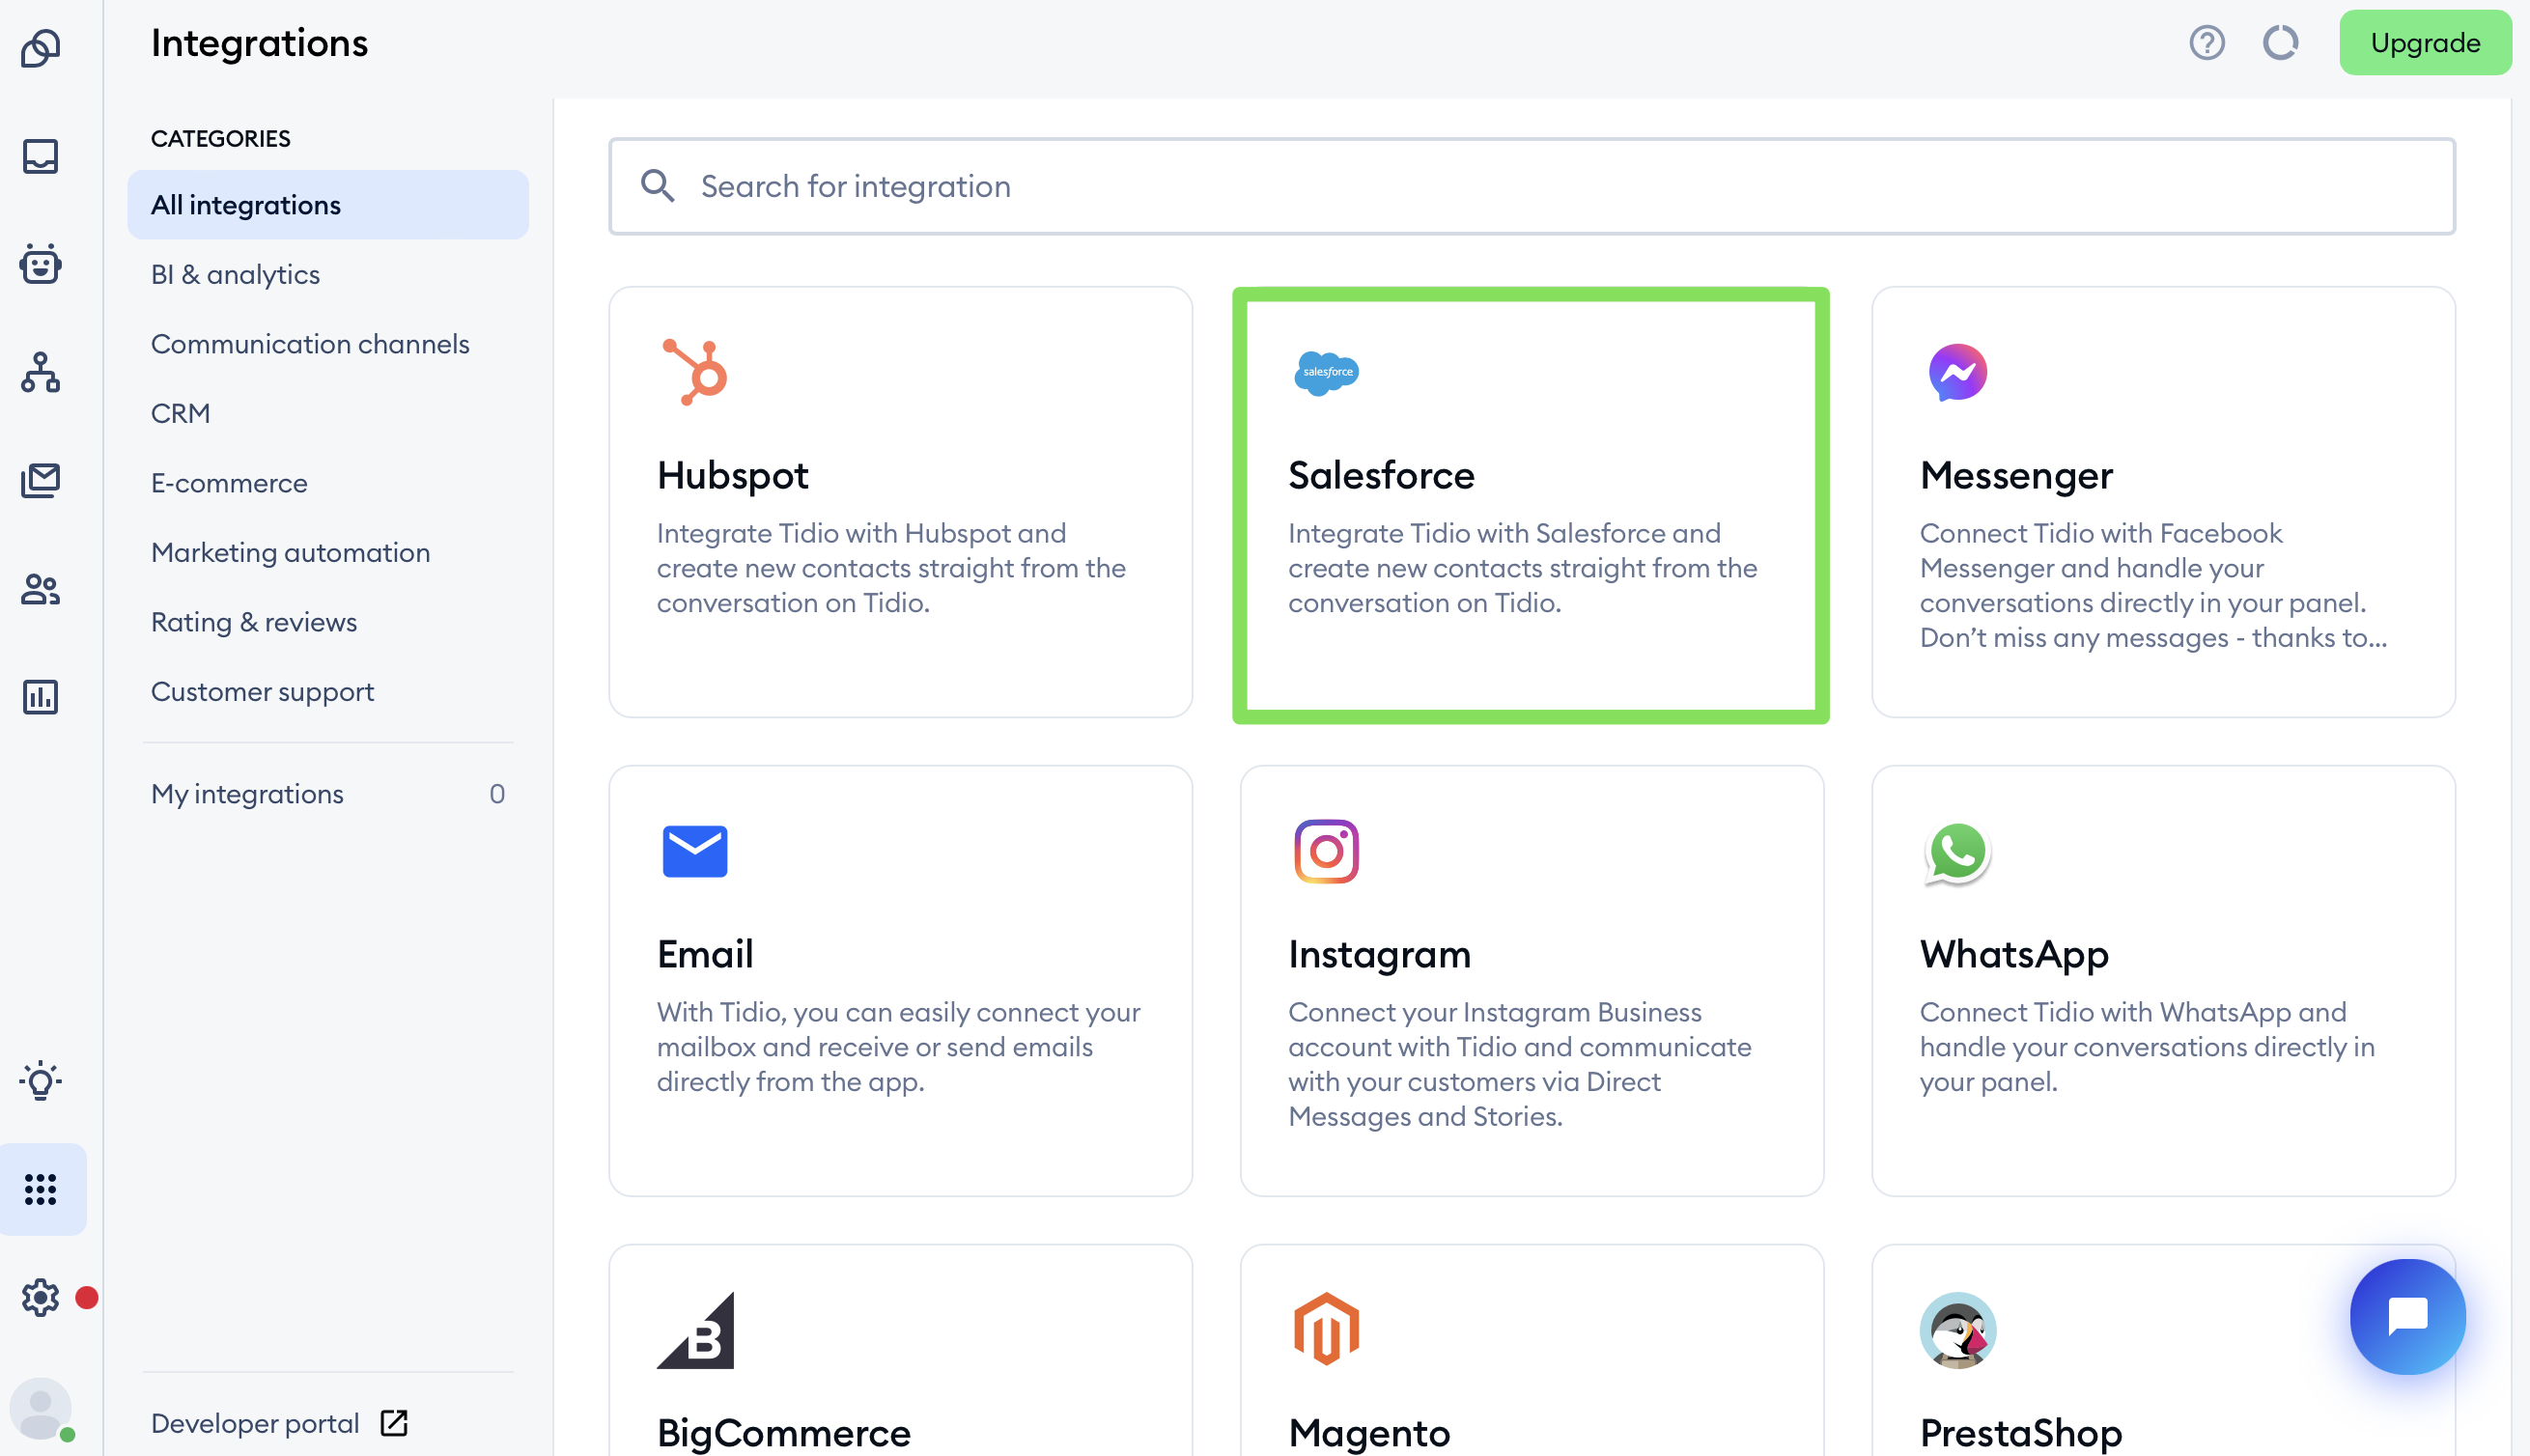Click the Integrations grid dots icon
Viewport: 2530px width, 1456px height.
41,1189
